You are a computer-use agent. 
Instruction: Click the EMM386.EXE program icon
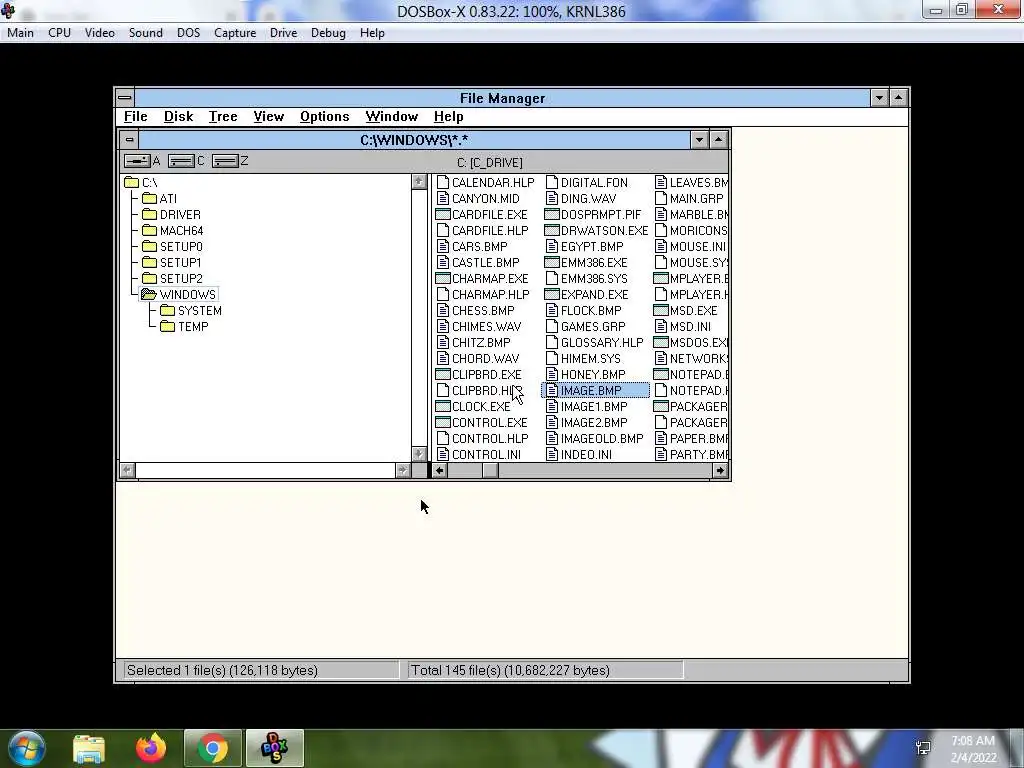pos(552,263)
